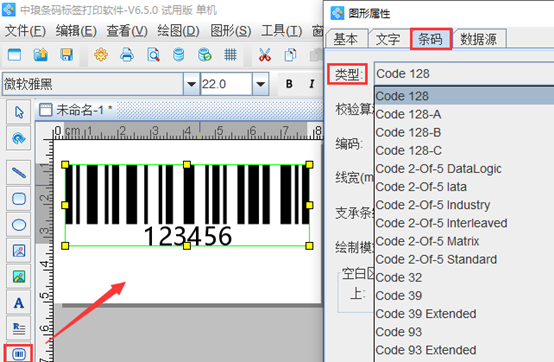This screenshot has height=362, width=554.
Task: Select the arrow pointer tool
Action: [x=19, y=112]
